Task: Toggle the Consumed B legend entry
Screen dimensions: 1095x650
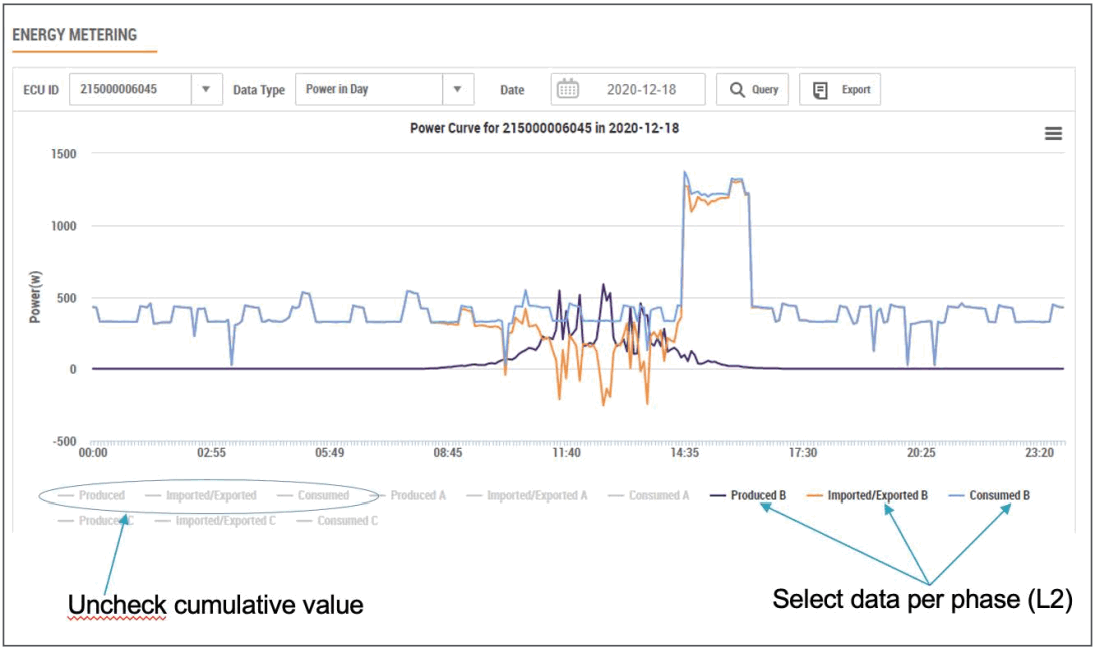Action: pos(999,495)
